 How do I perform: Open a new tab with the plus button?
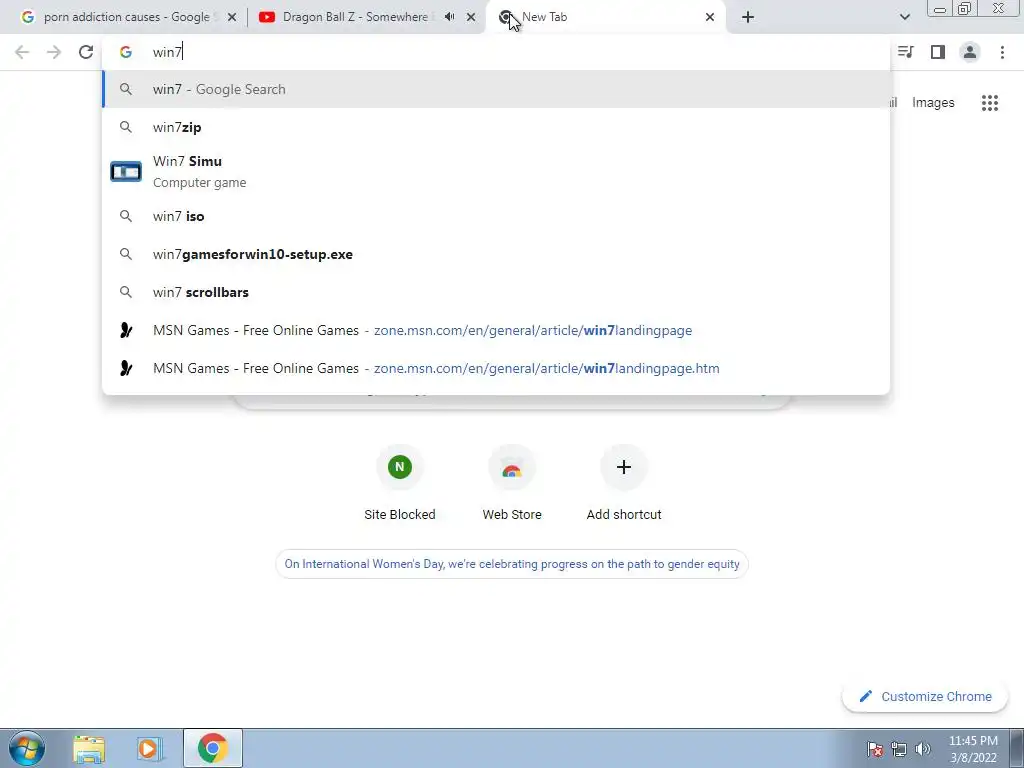(x=748, y=17)
